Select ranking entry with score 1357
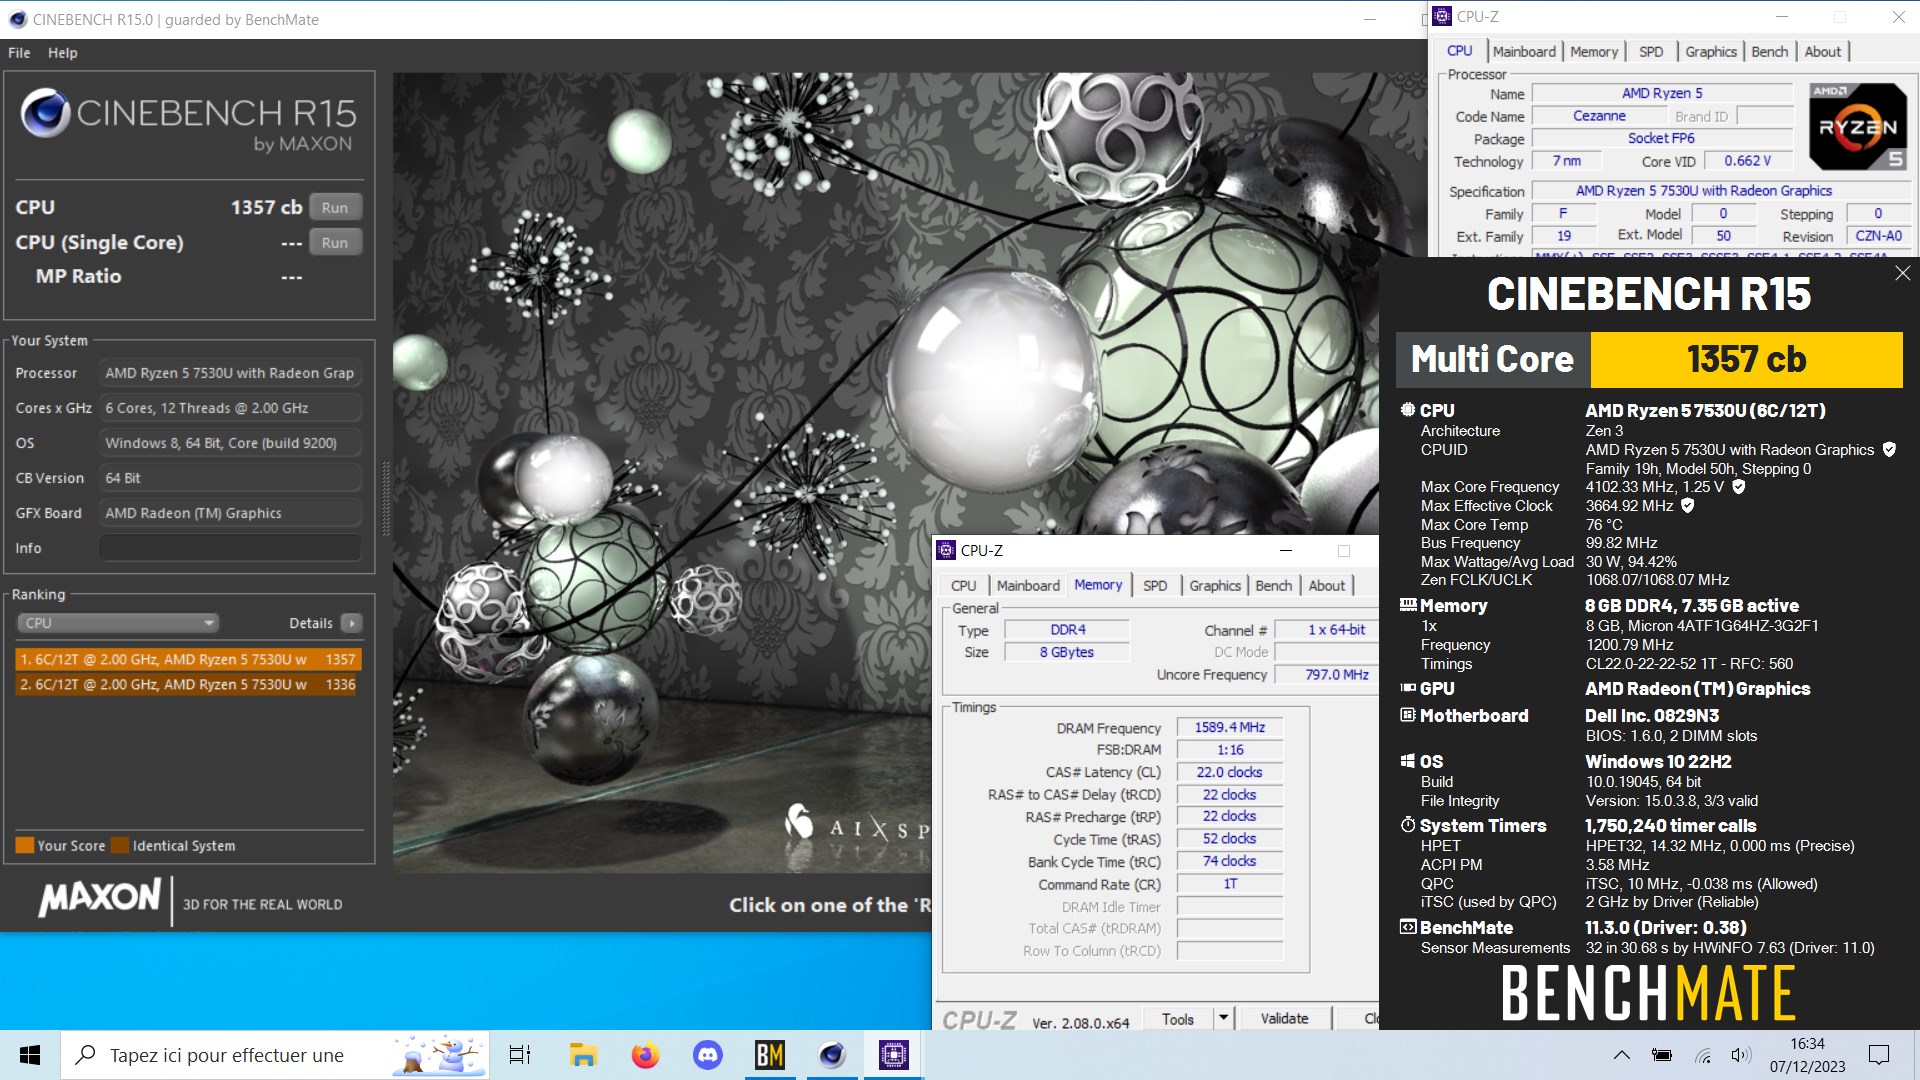Viewport: 1920px width, 1080px height. 188,659
